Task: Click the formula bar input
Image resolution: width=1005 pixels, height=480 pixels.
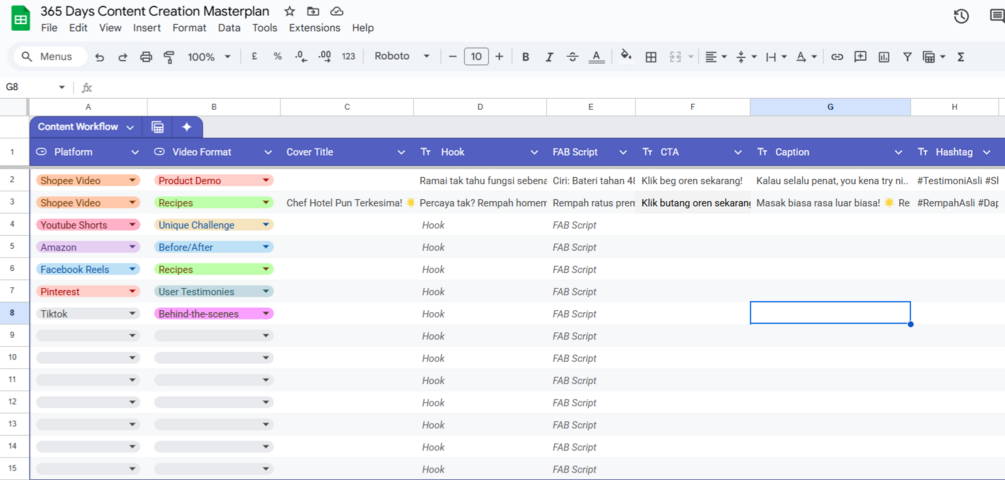Action: click(x=551, y=87)
